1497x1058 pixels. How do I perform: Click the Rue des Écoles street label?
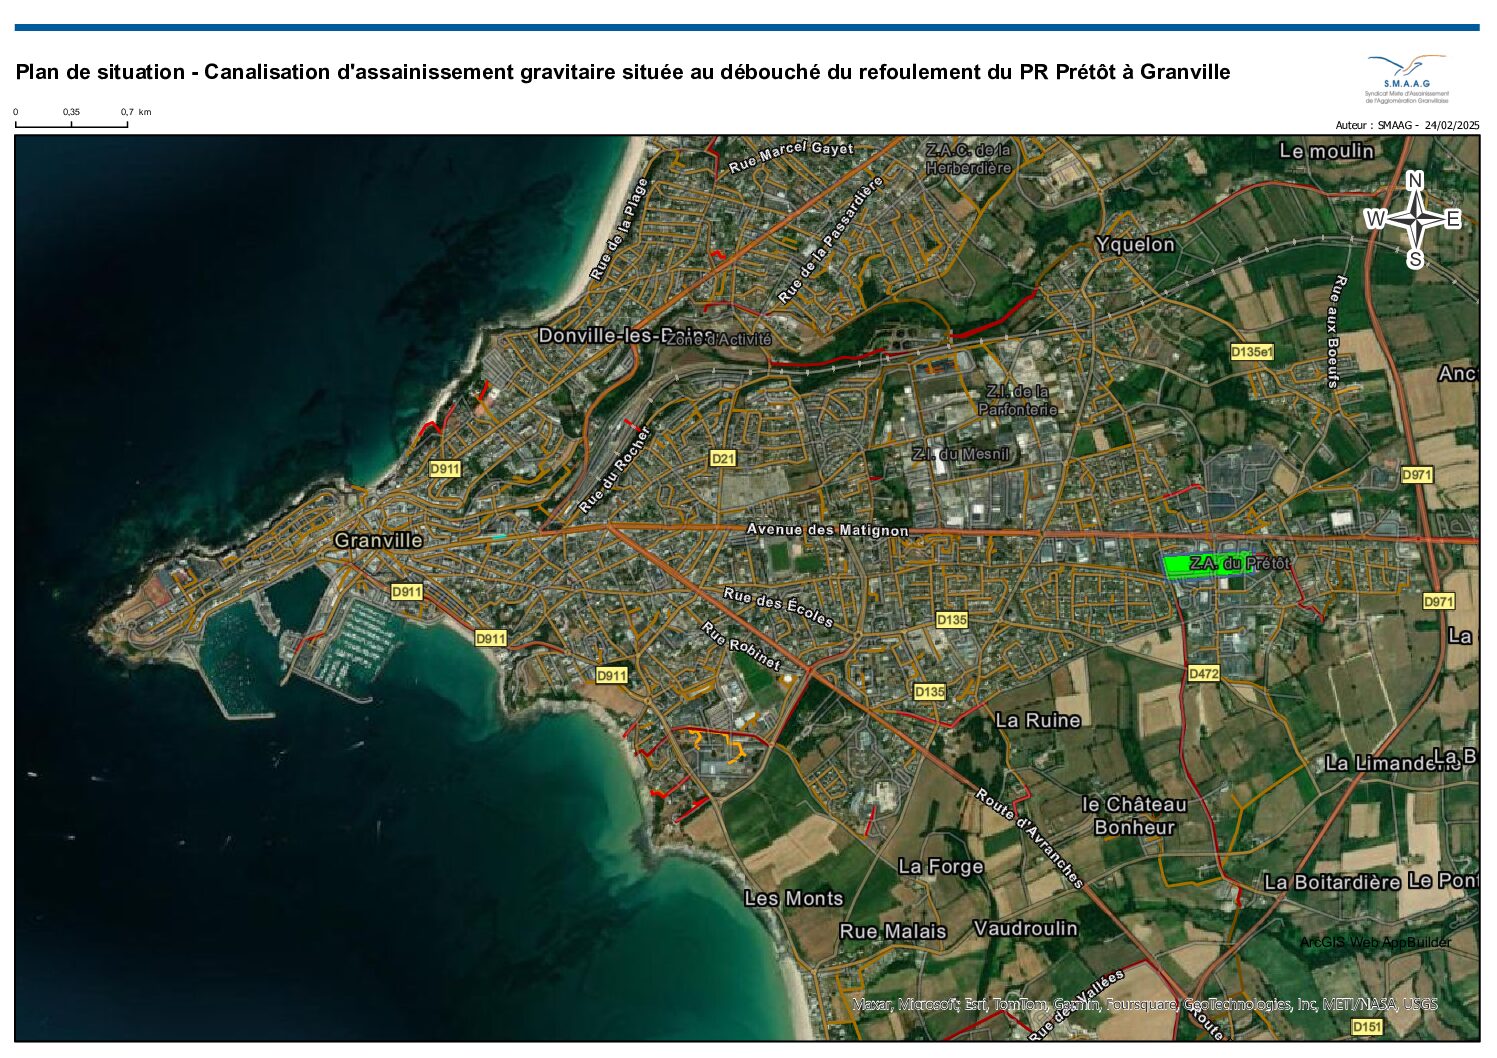pos(777,607)
